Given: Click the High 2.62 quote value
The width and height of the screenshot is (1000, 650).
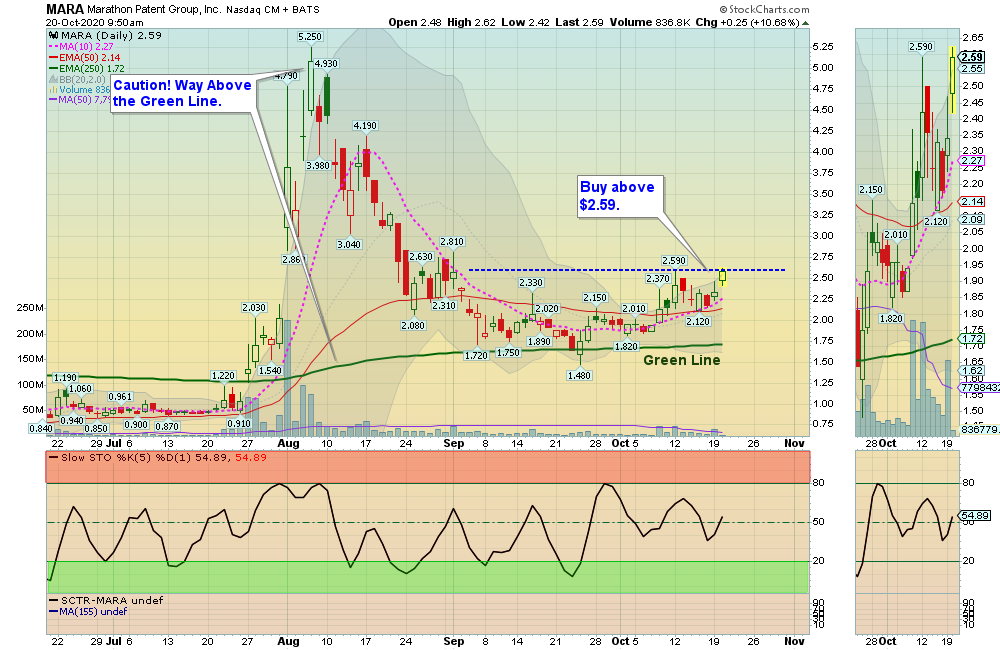Looking at the screenshot, I should pyautogui.click(x=471, y=22).
